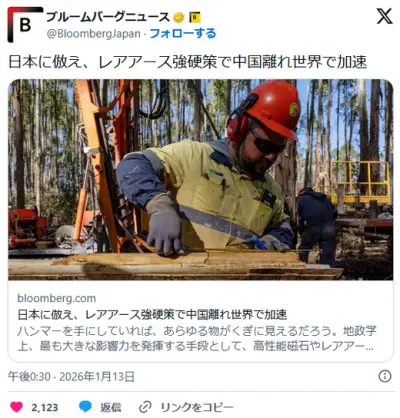Viewport: 400px width, 418px height.
Task: Click the blue reply bubble icon
Action: tap(85, 407)
